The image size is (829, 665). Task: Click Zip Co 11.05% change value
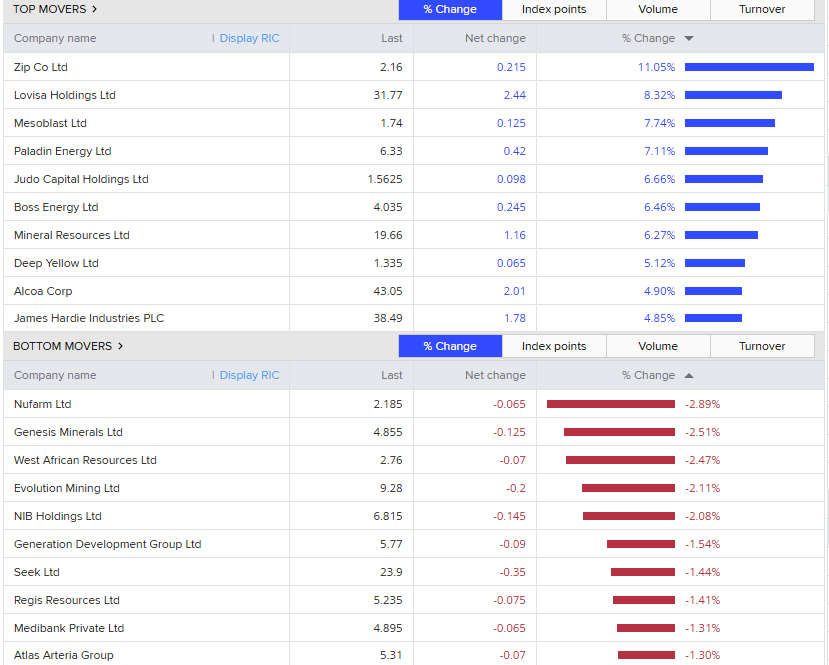tap(656, 67)
